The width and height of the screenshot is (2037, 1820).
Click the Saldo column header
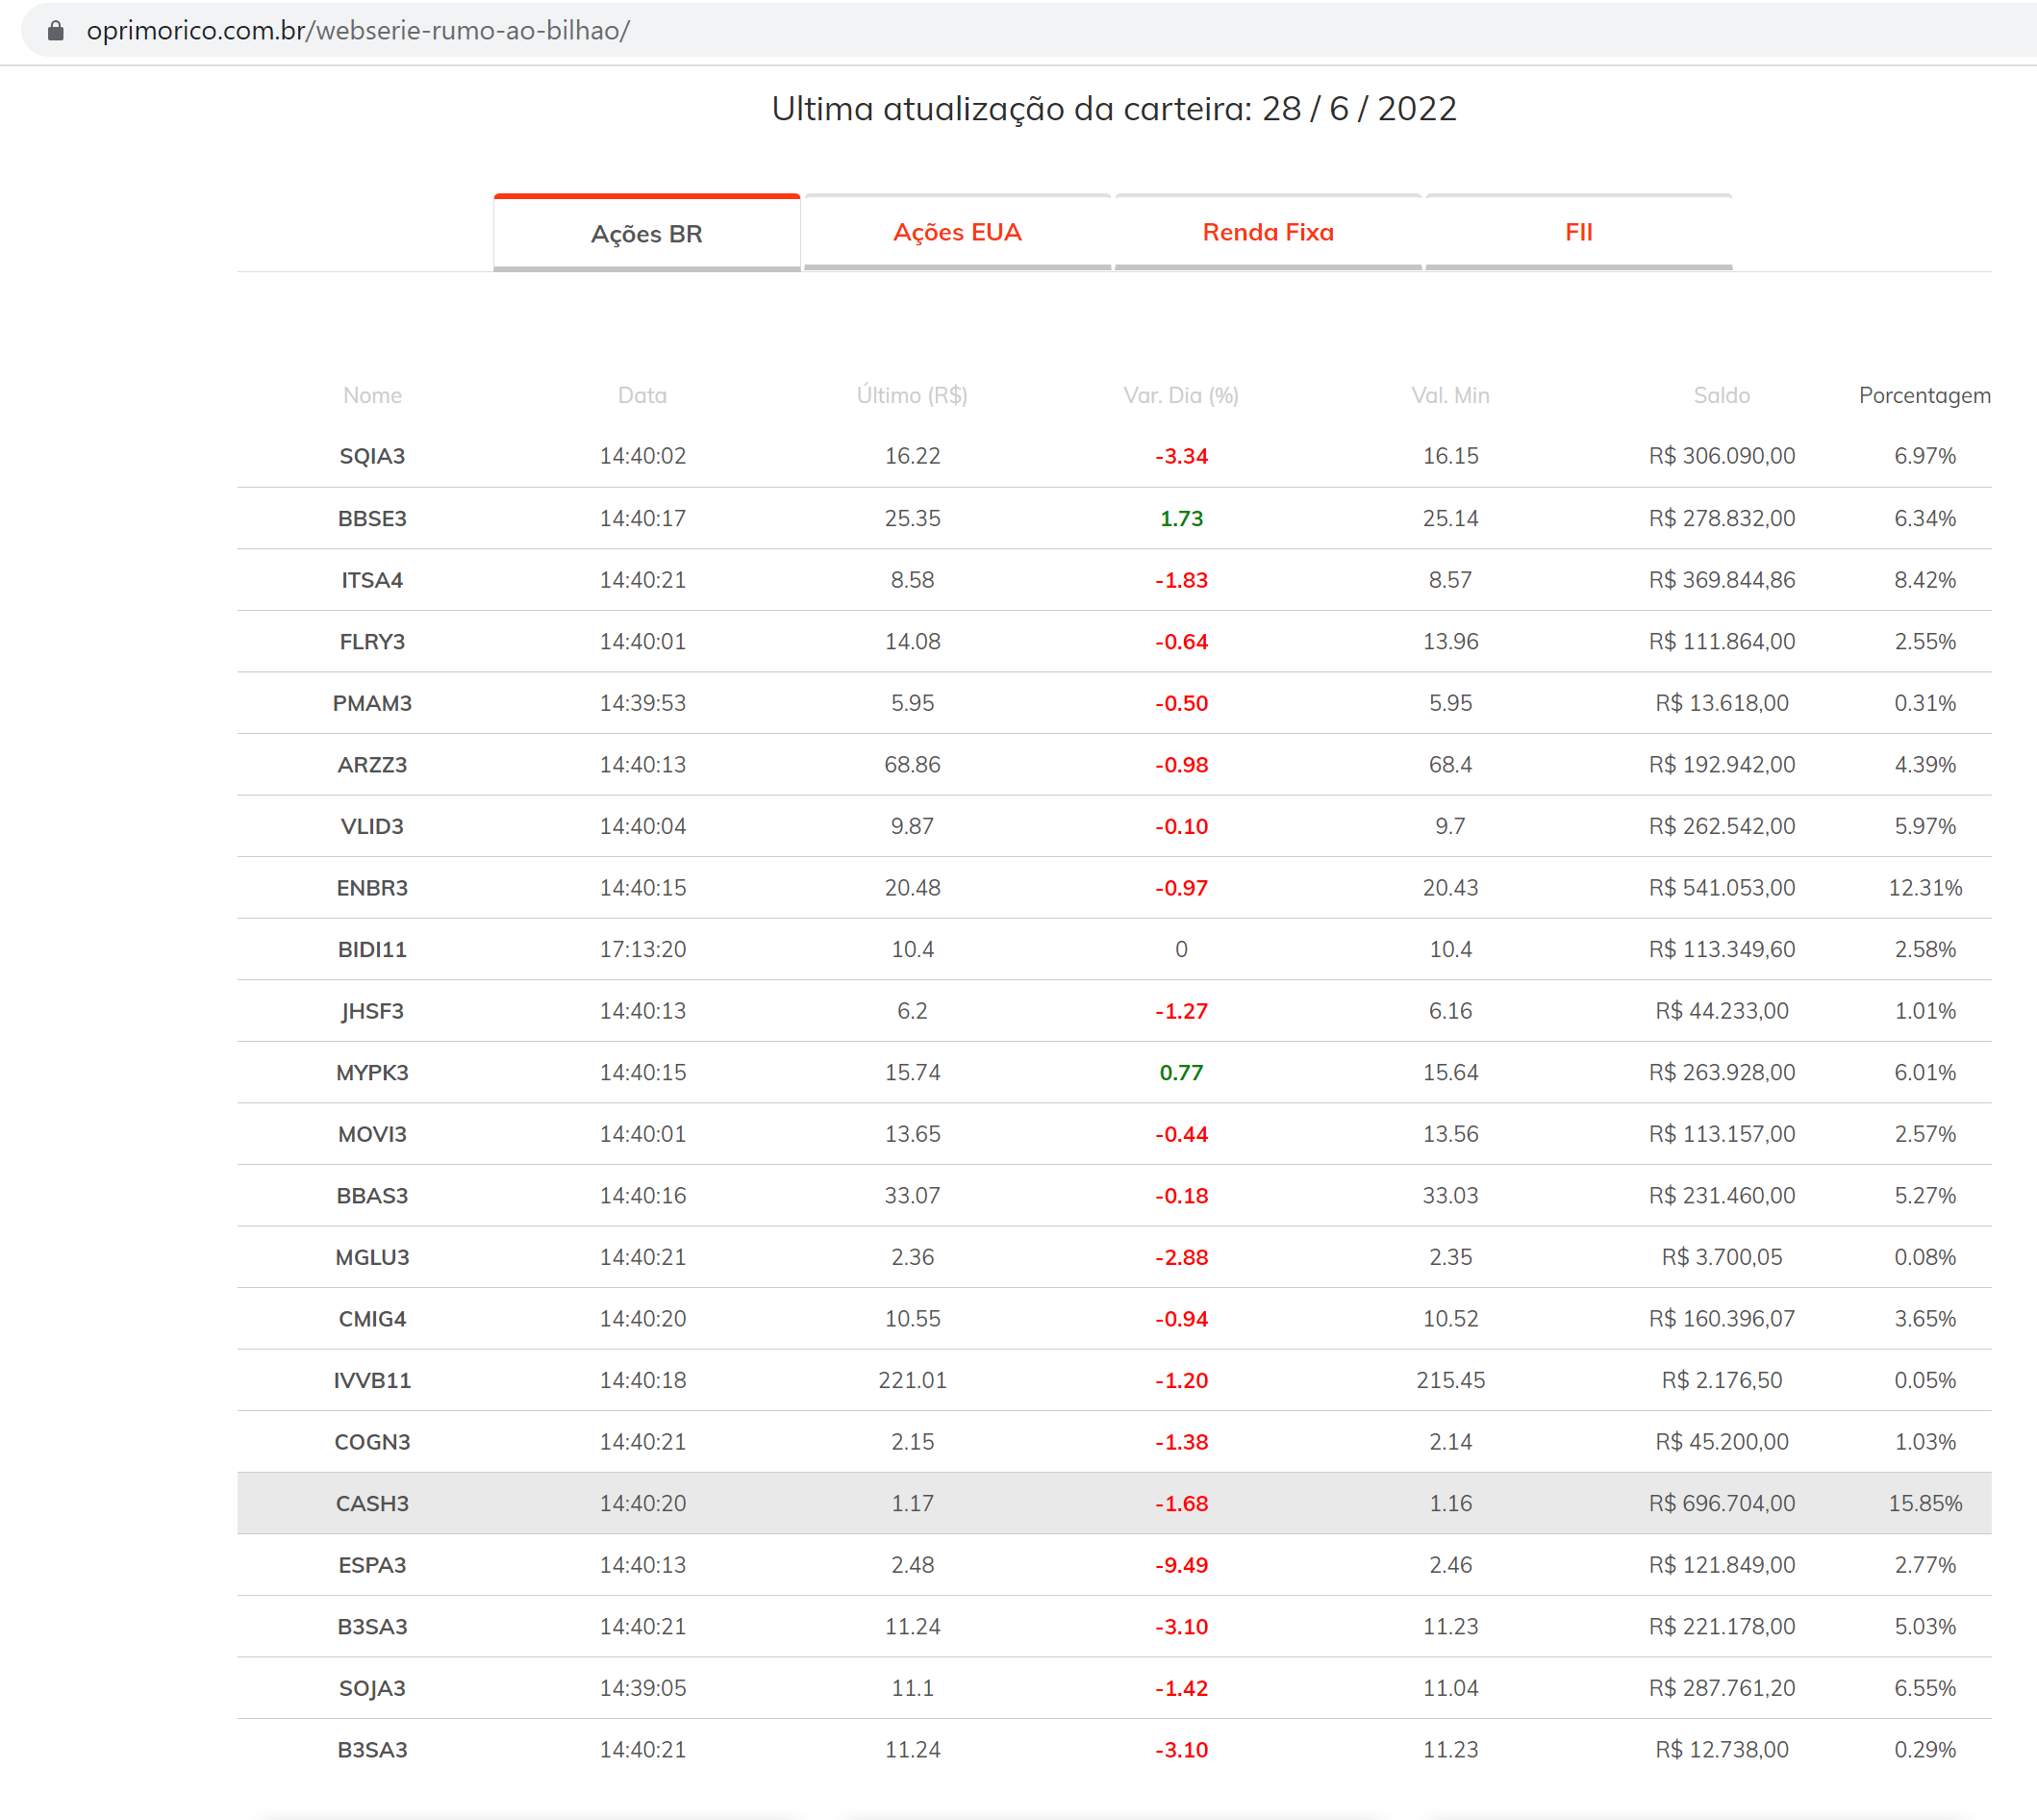[x=1721, y=395]
